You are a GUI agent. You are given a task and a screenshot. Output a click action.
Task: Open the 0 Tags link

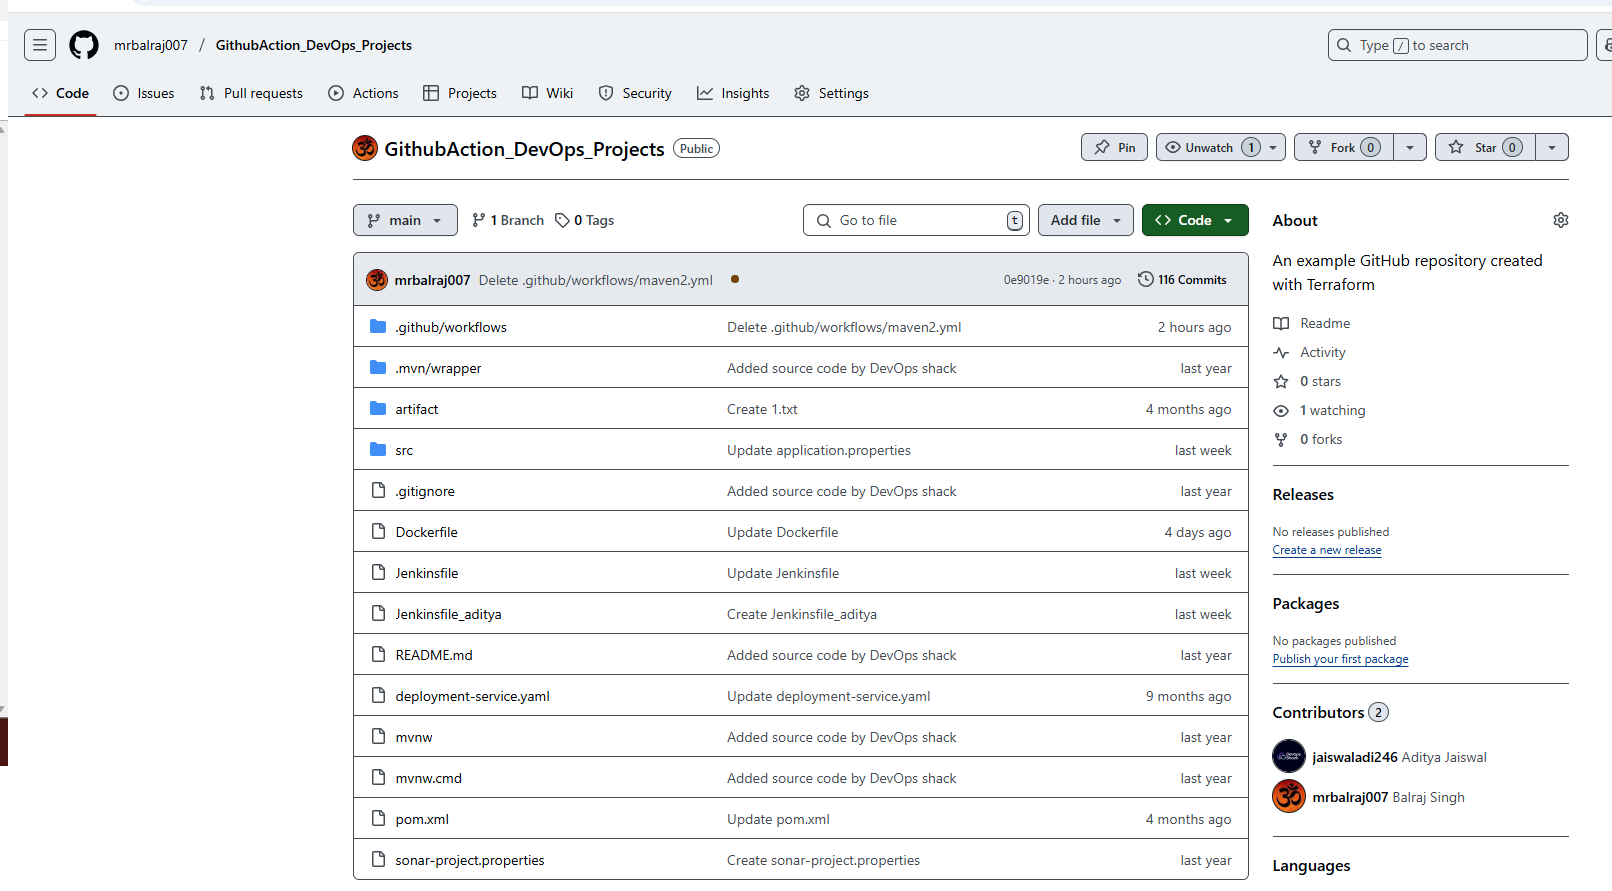click(585, 220)
